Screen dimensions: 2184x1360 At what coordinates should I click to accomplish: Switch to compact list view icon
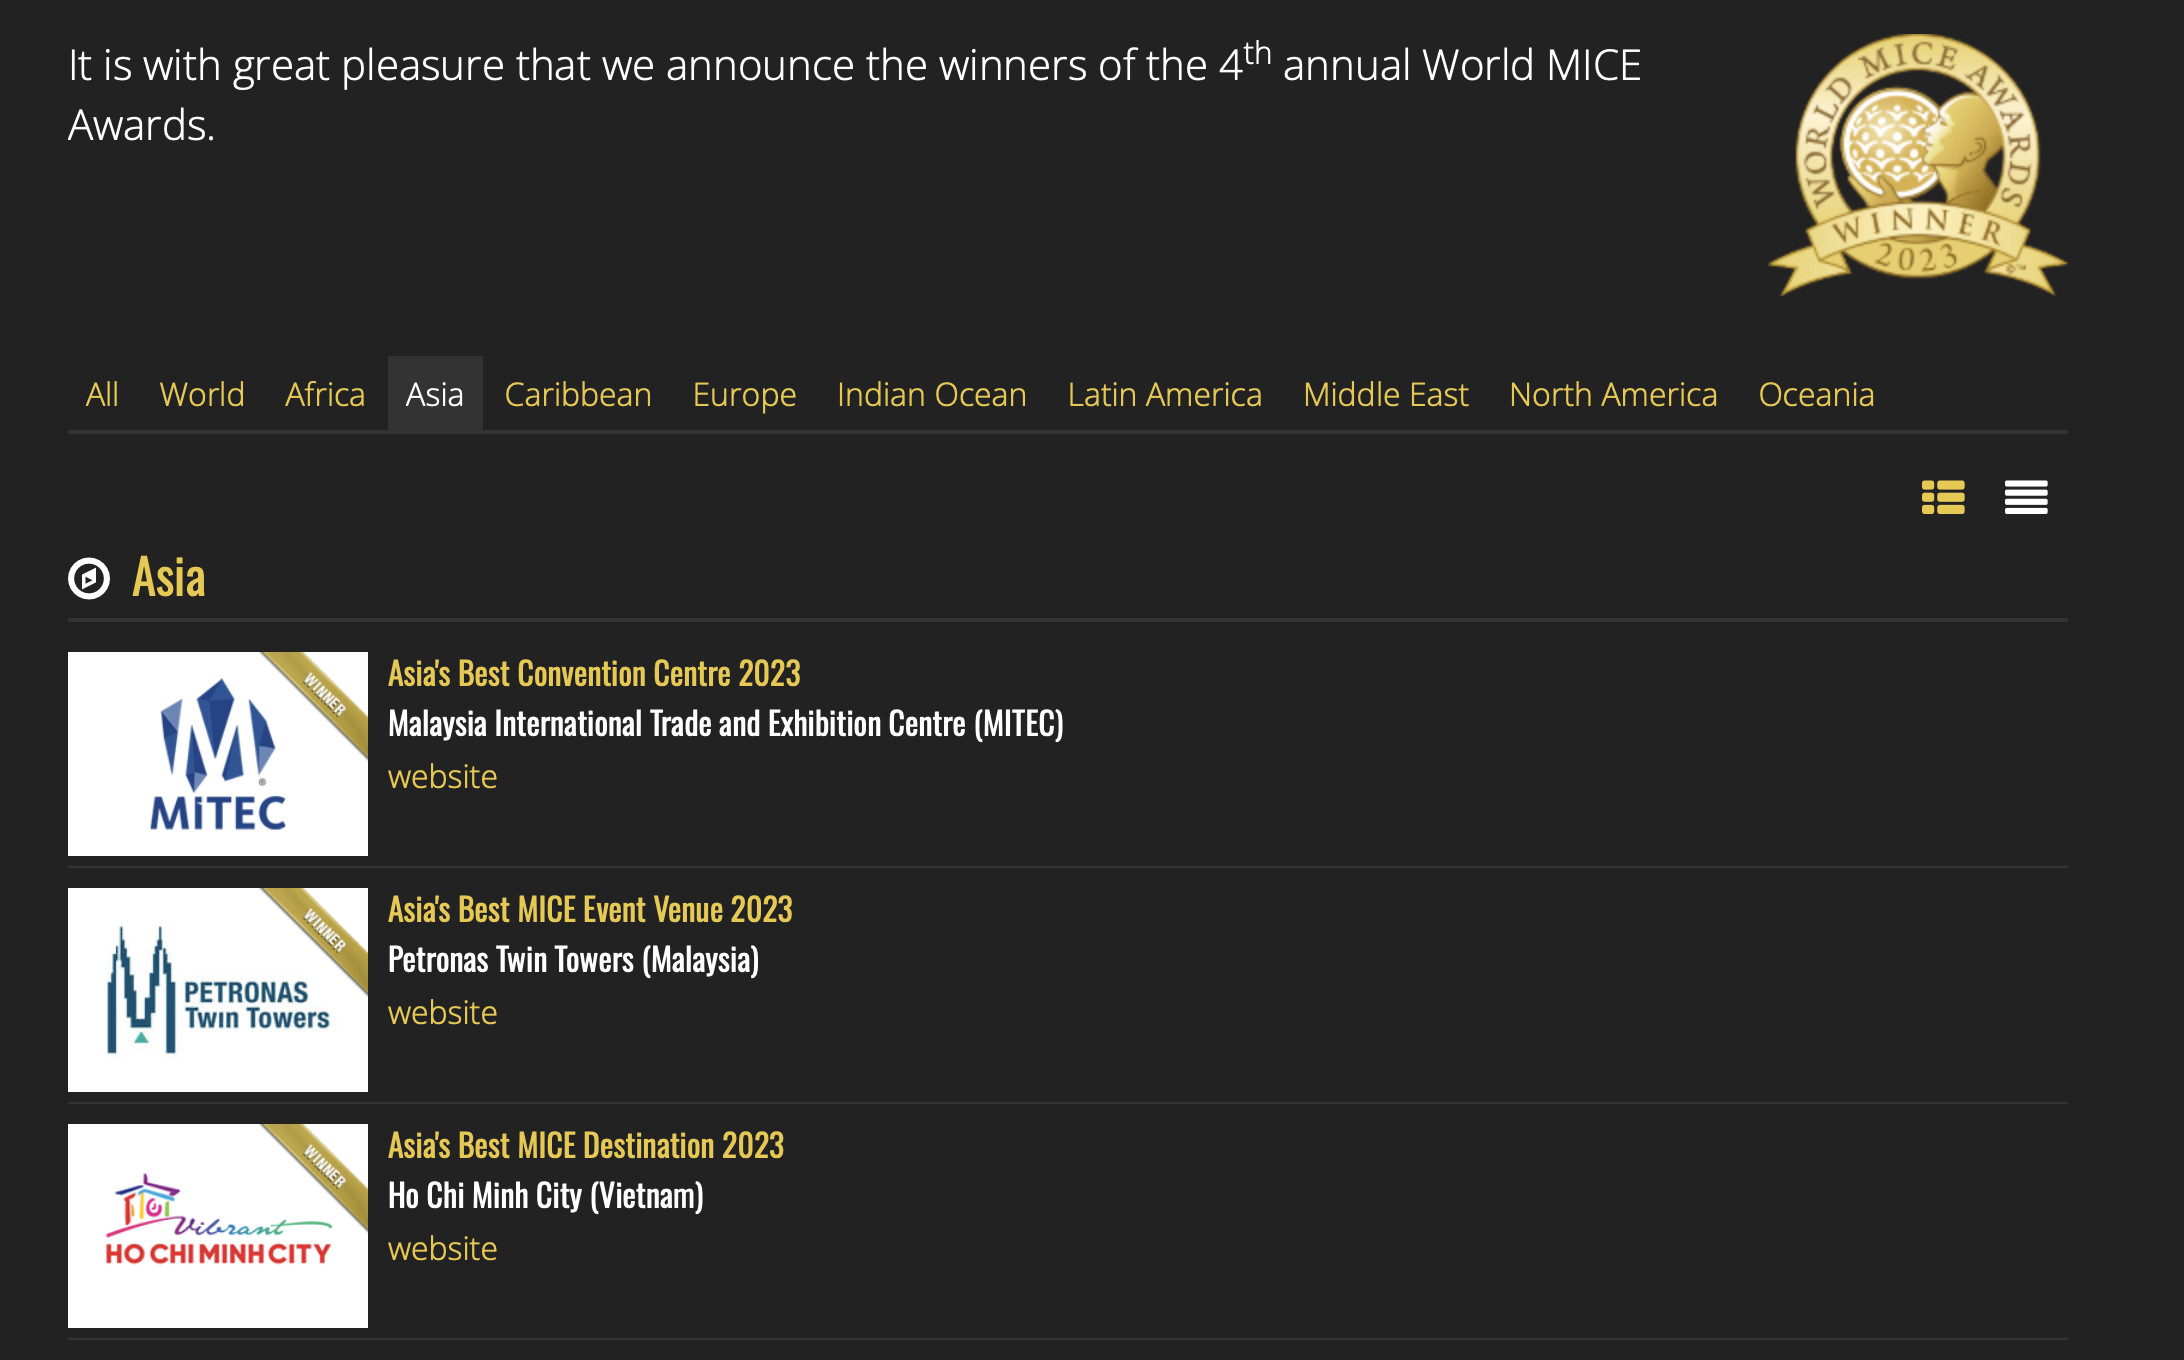point(2026,497)
